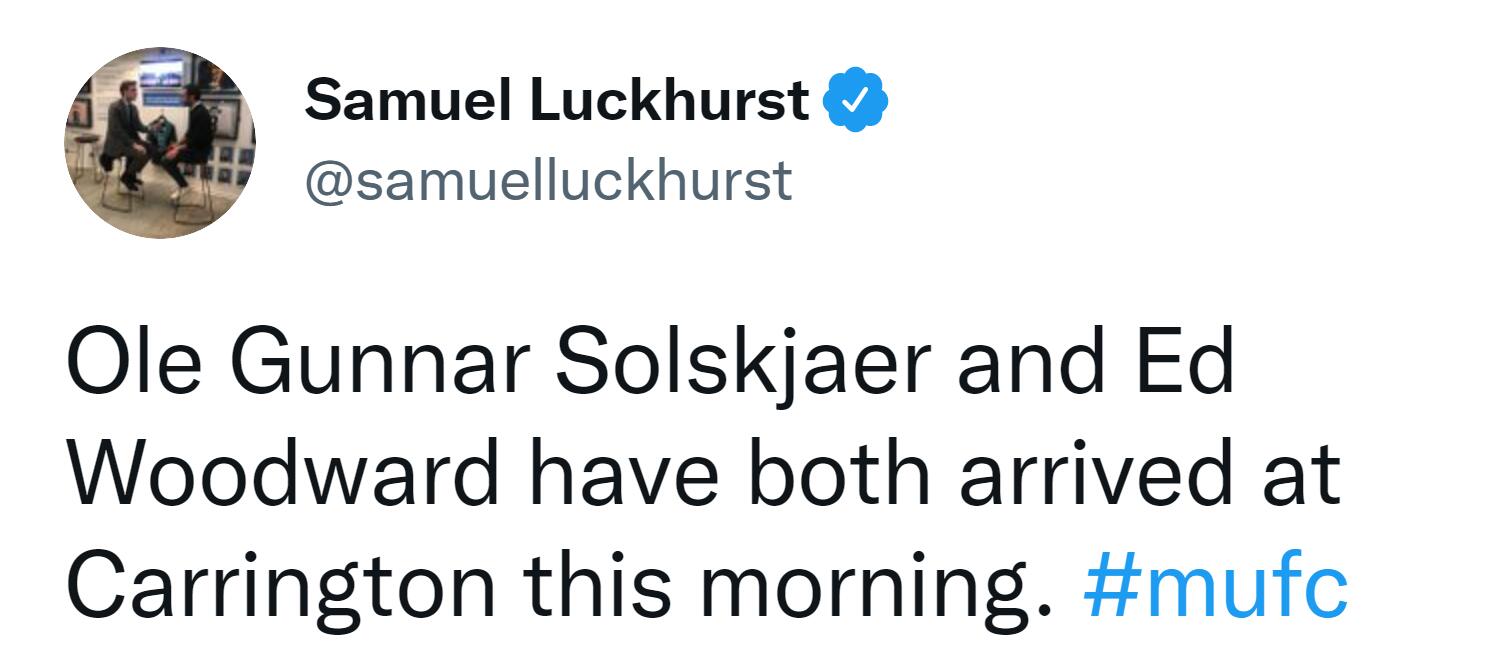Open the @samuelluckhurst handle
1486x660 pixels.
click(548, 181)
